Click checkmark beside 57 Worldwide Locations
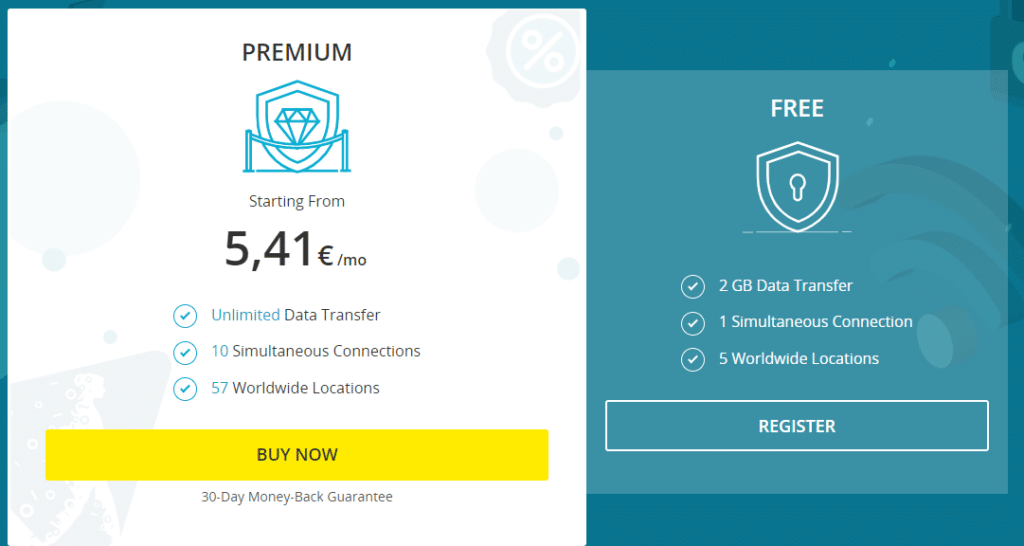The height and width of the screenshot is (546, 1024). coord(185,389)
